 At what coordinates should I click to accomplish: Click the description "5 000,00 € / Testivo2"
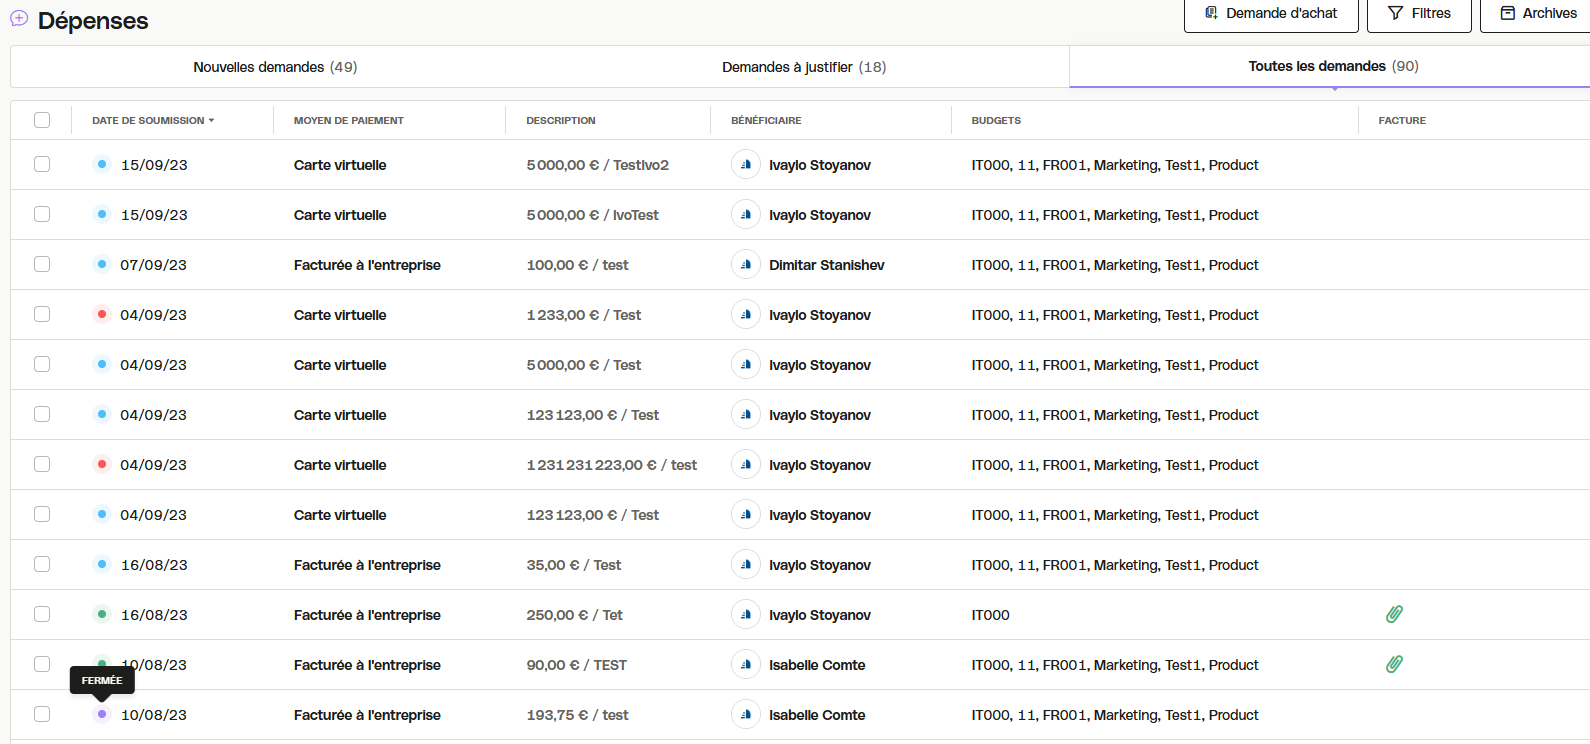pos(598,165)
